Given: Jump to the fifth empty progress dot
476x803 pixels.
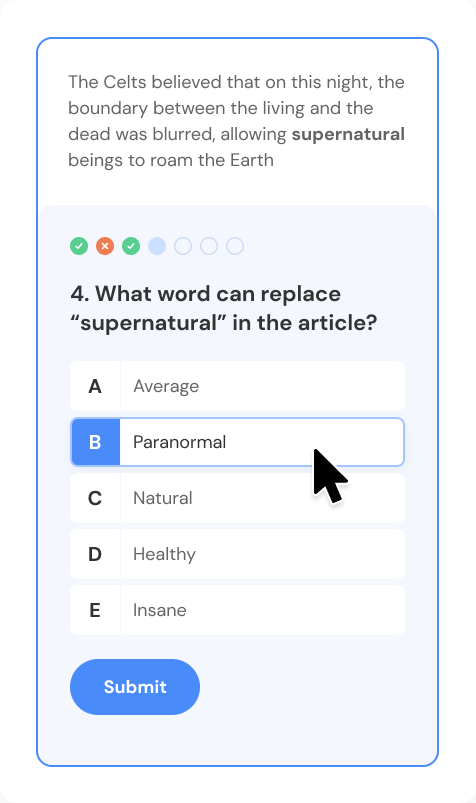Looking at the screenshot, I should (183, 246).
